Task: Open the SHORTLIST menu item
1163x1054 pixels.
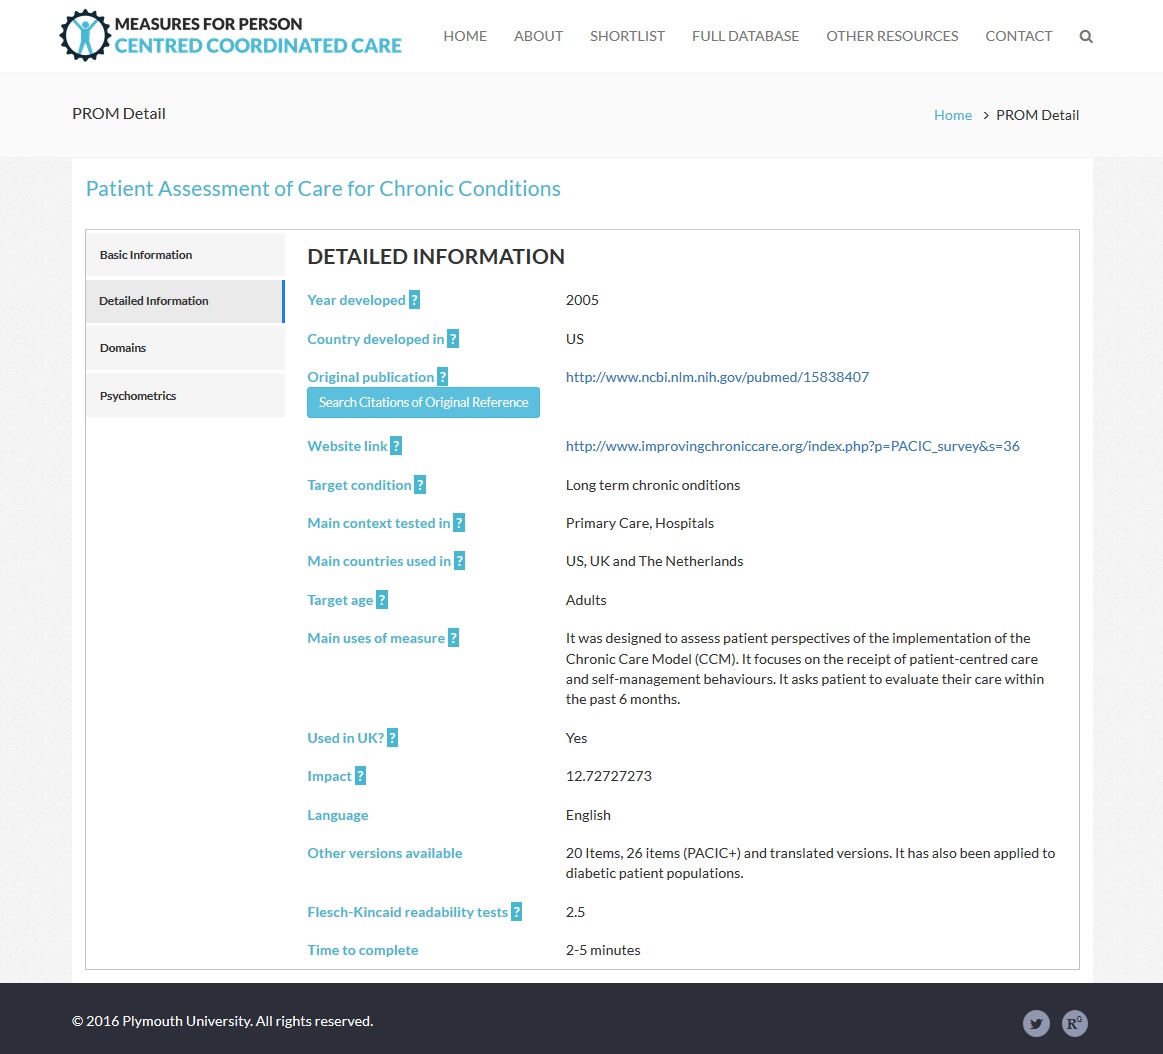Action: click(627, 36)
